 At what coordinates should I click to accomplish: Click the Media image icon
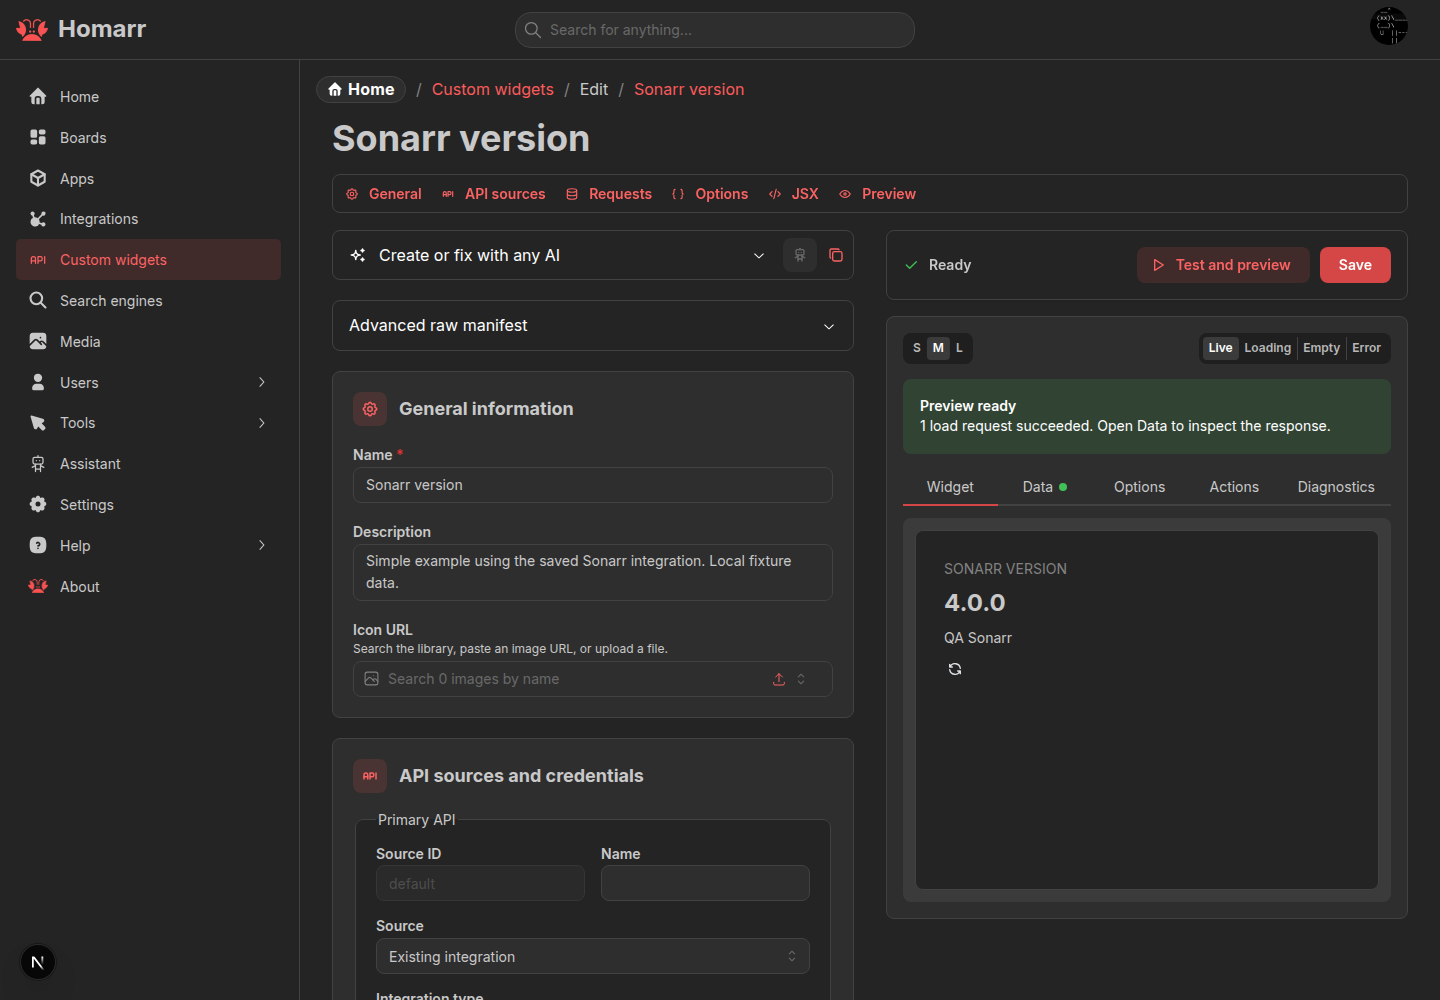coord(38,341)
